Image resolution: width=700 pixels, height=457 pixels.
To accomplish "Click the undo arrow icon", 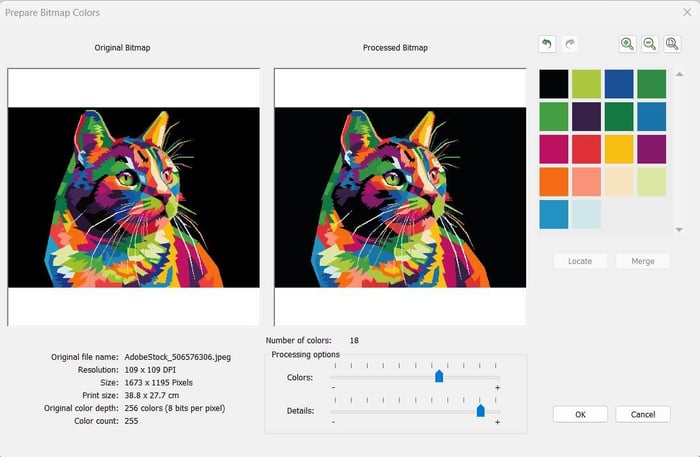I will tap(546, 44).
